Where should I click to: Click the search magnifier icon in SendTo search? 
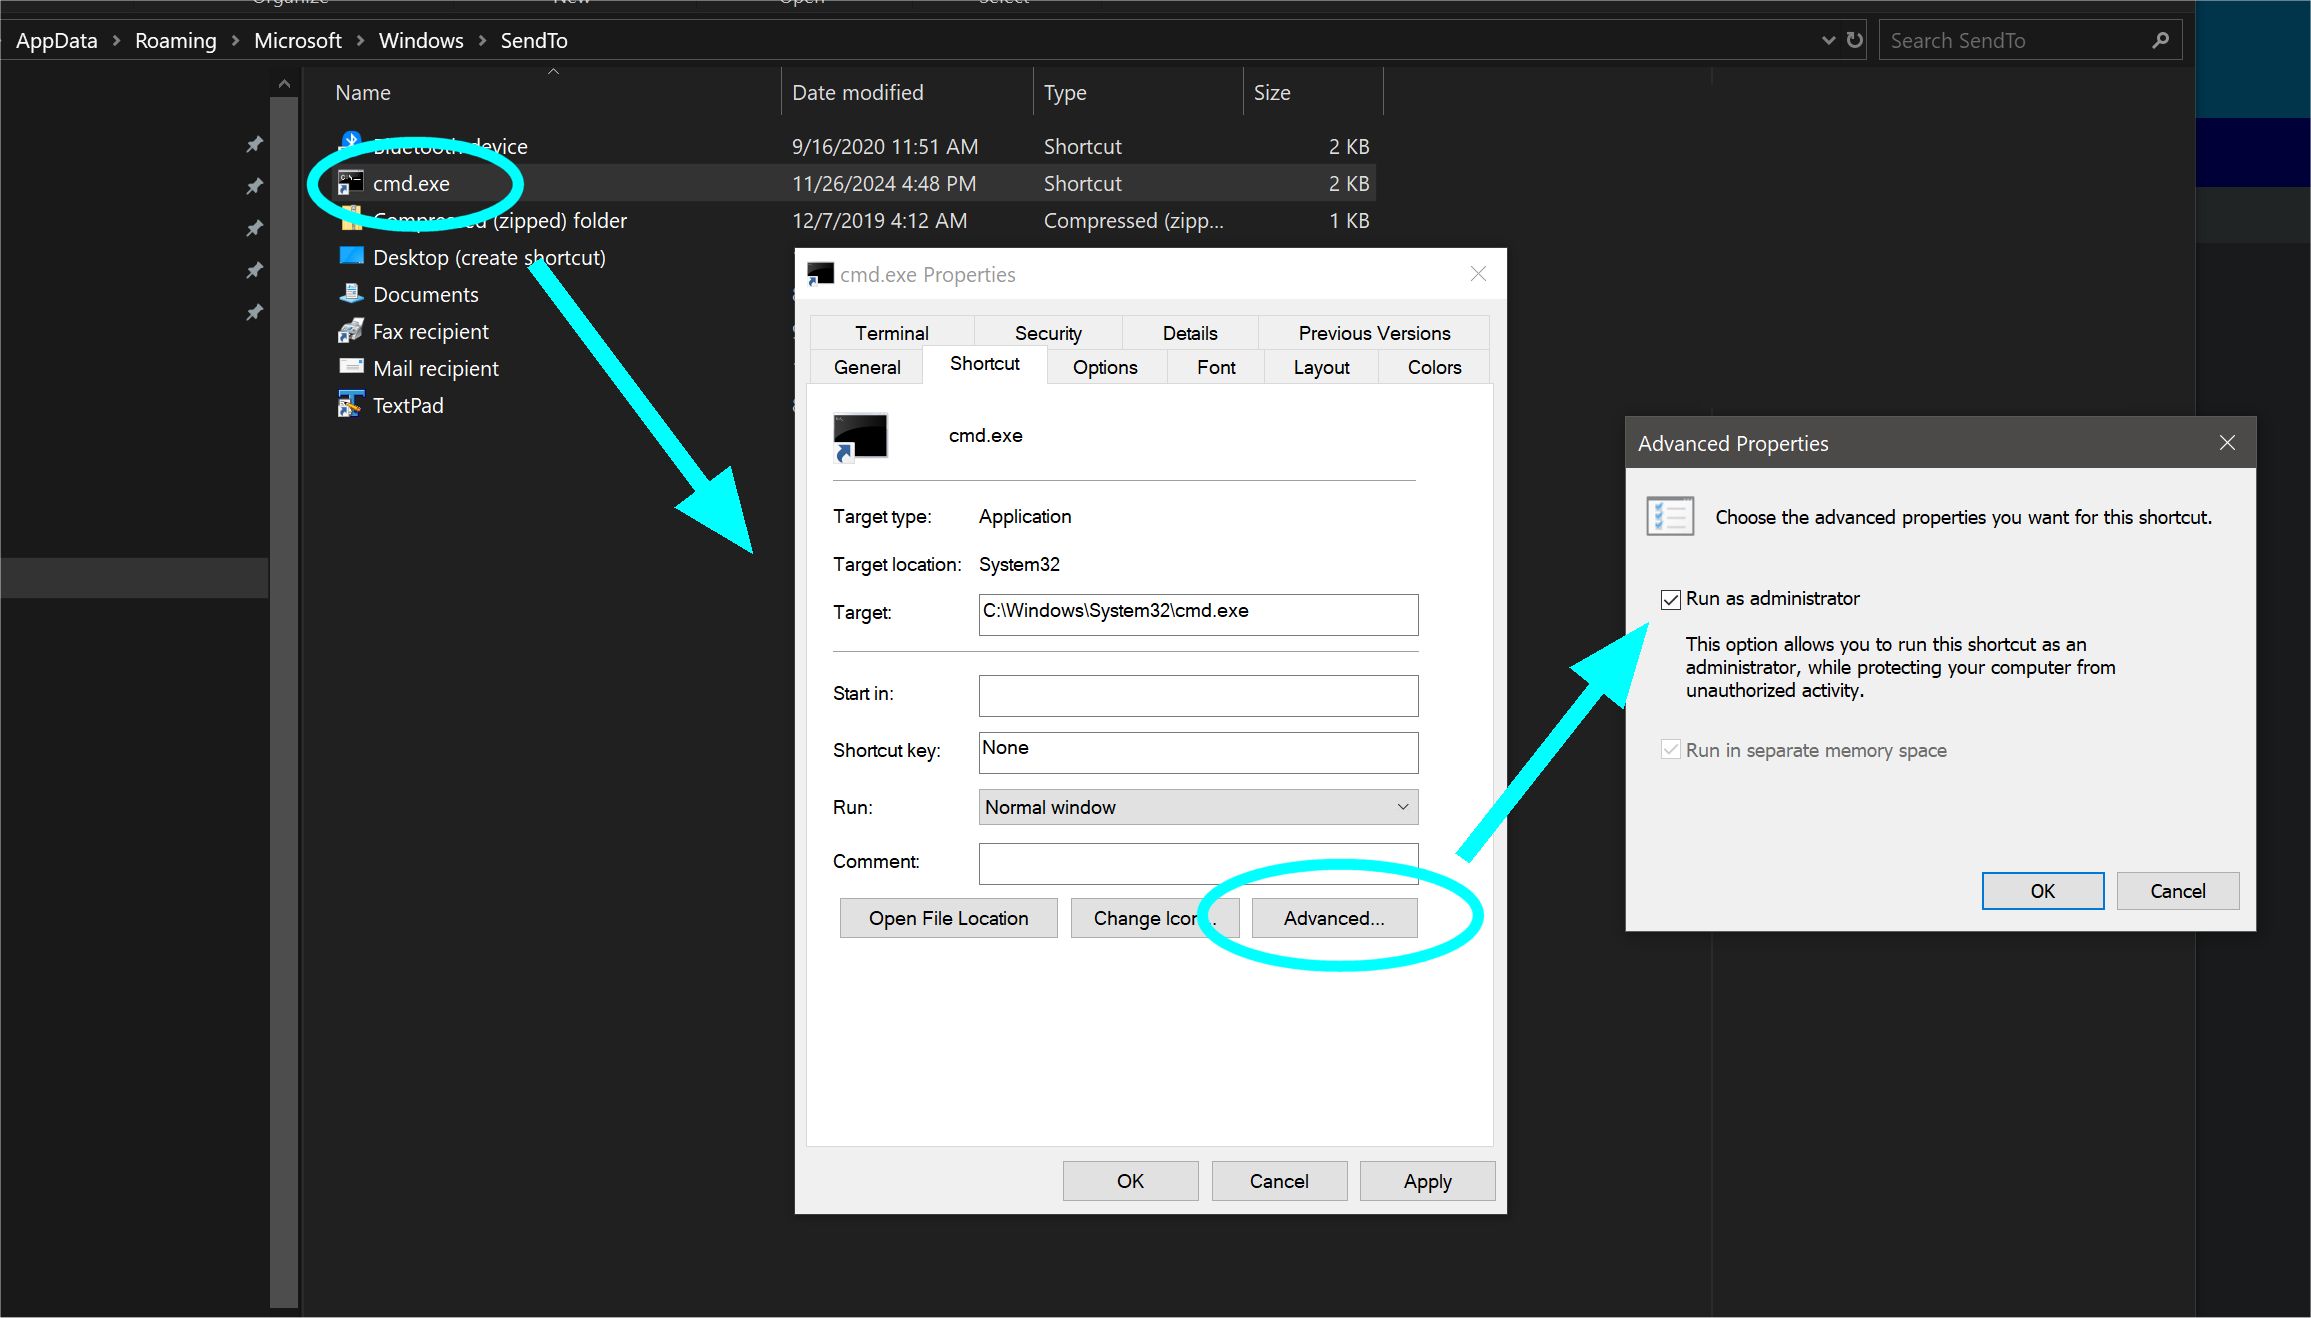(2160, 40)
